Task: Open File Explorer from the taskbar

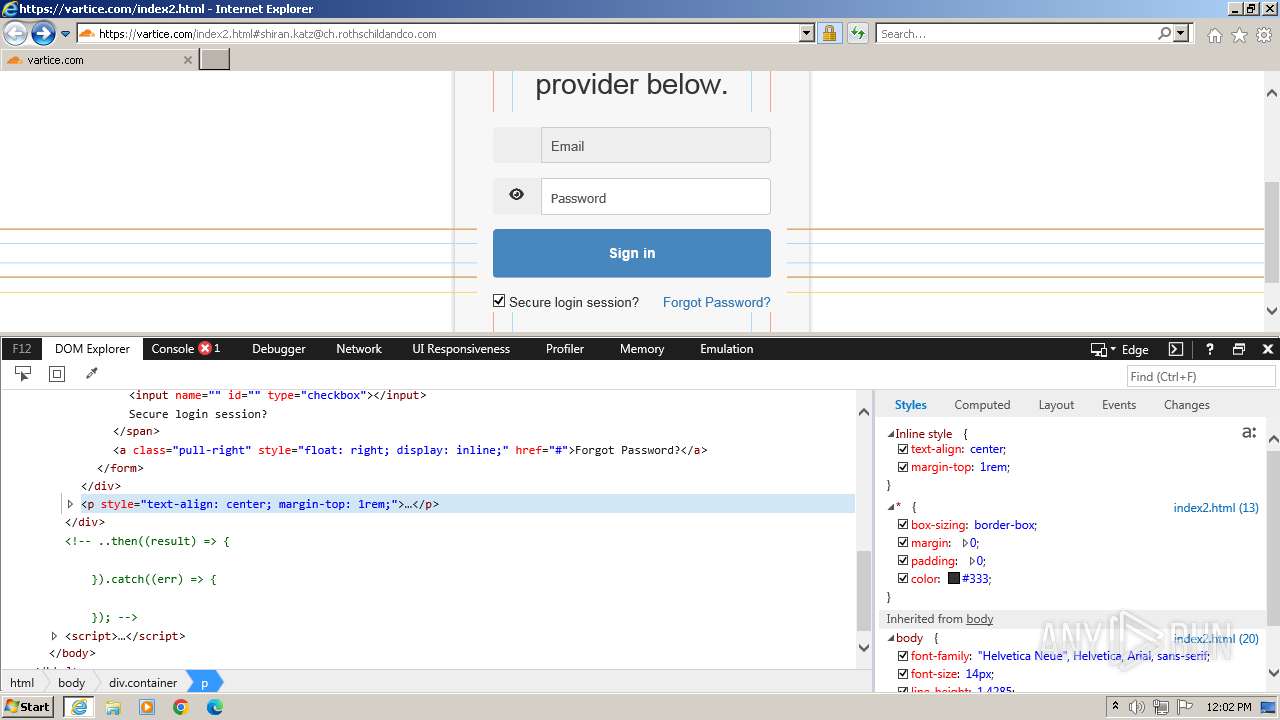Action: tap(113, 707)
